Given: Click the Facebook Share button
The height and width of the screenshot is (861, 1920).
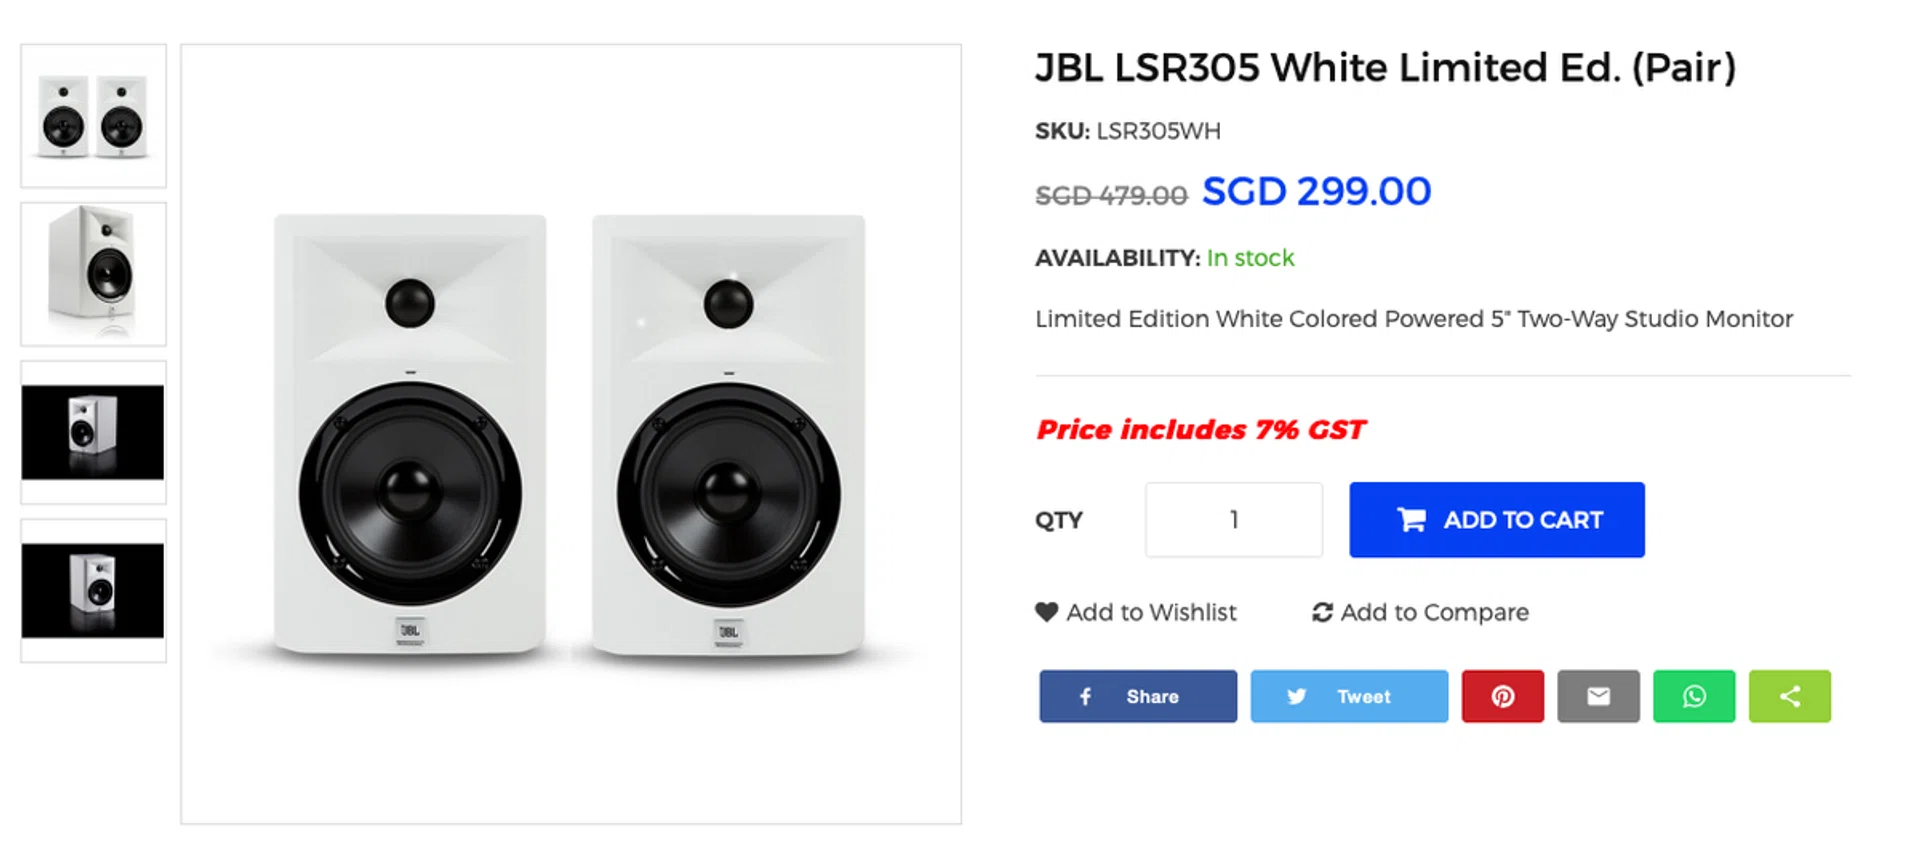Looking at the screenshot, I should click(x=1137, y=696).
